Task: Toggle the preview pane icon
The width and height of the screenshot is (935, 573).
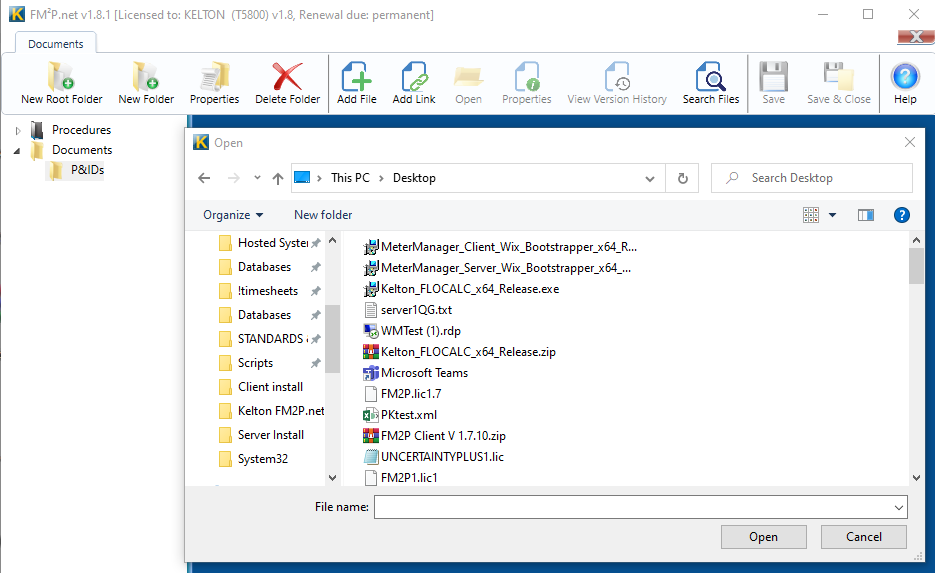Action: (x=866, y=215)
